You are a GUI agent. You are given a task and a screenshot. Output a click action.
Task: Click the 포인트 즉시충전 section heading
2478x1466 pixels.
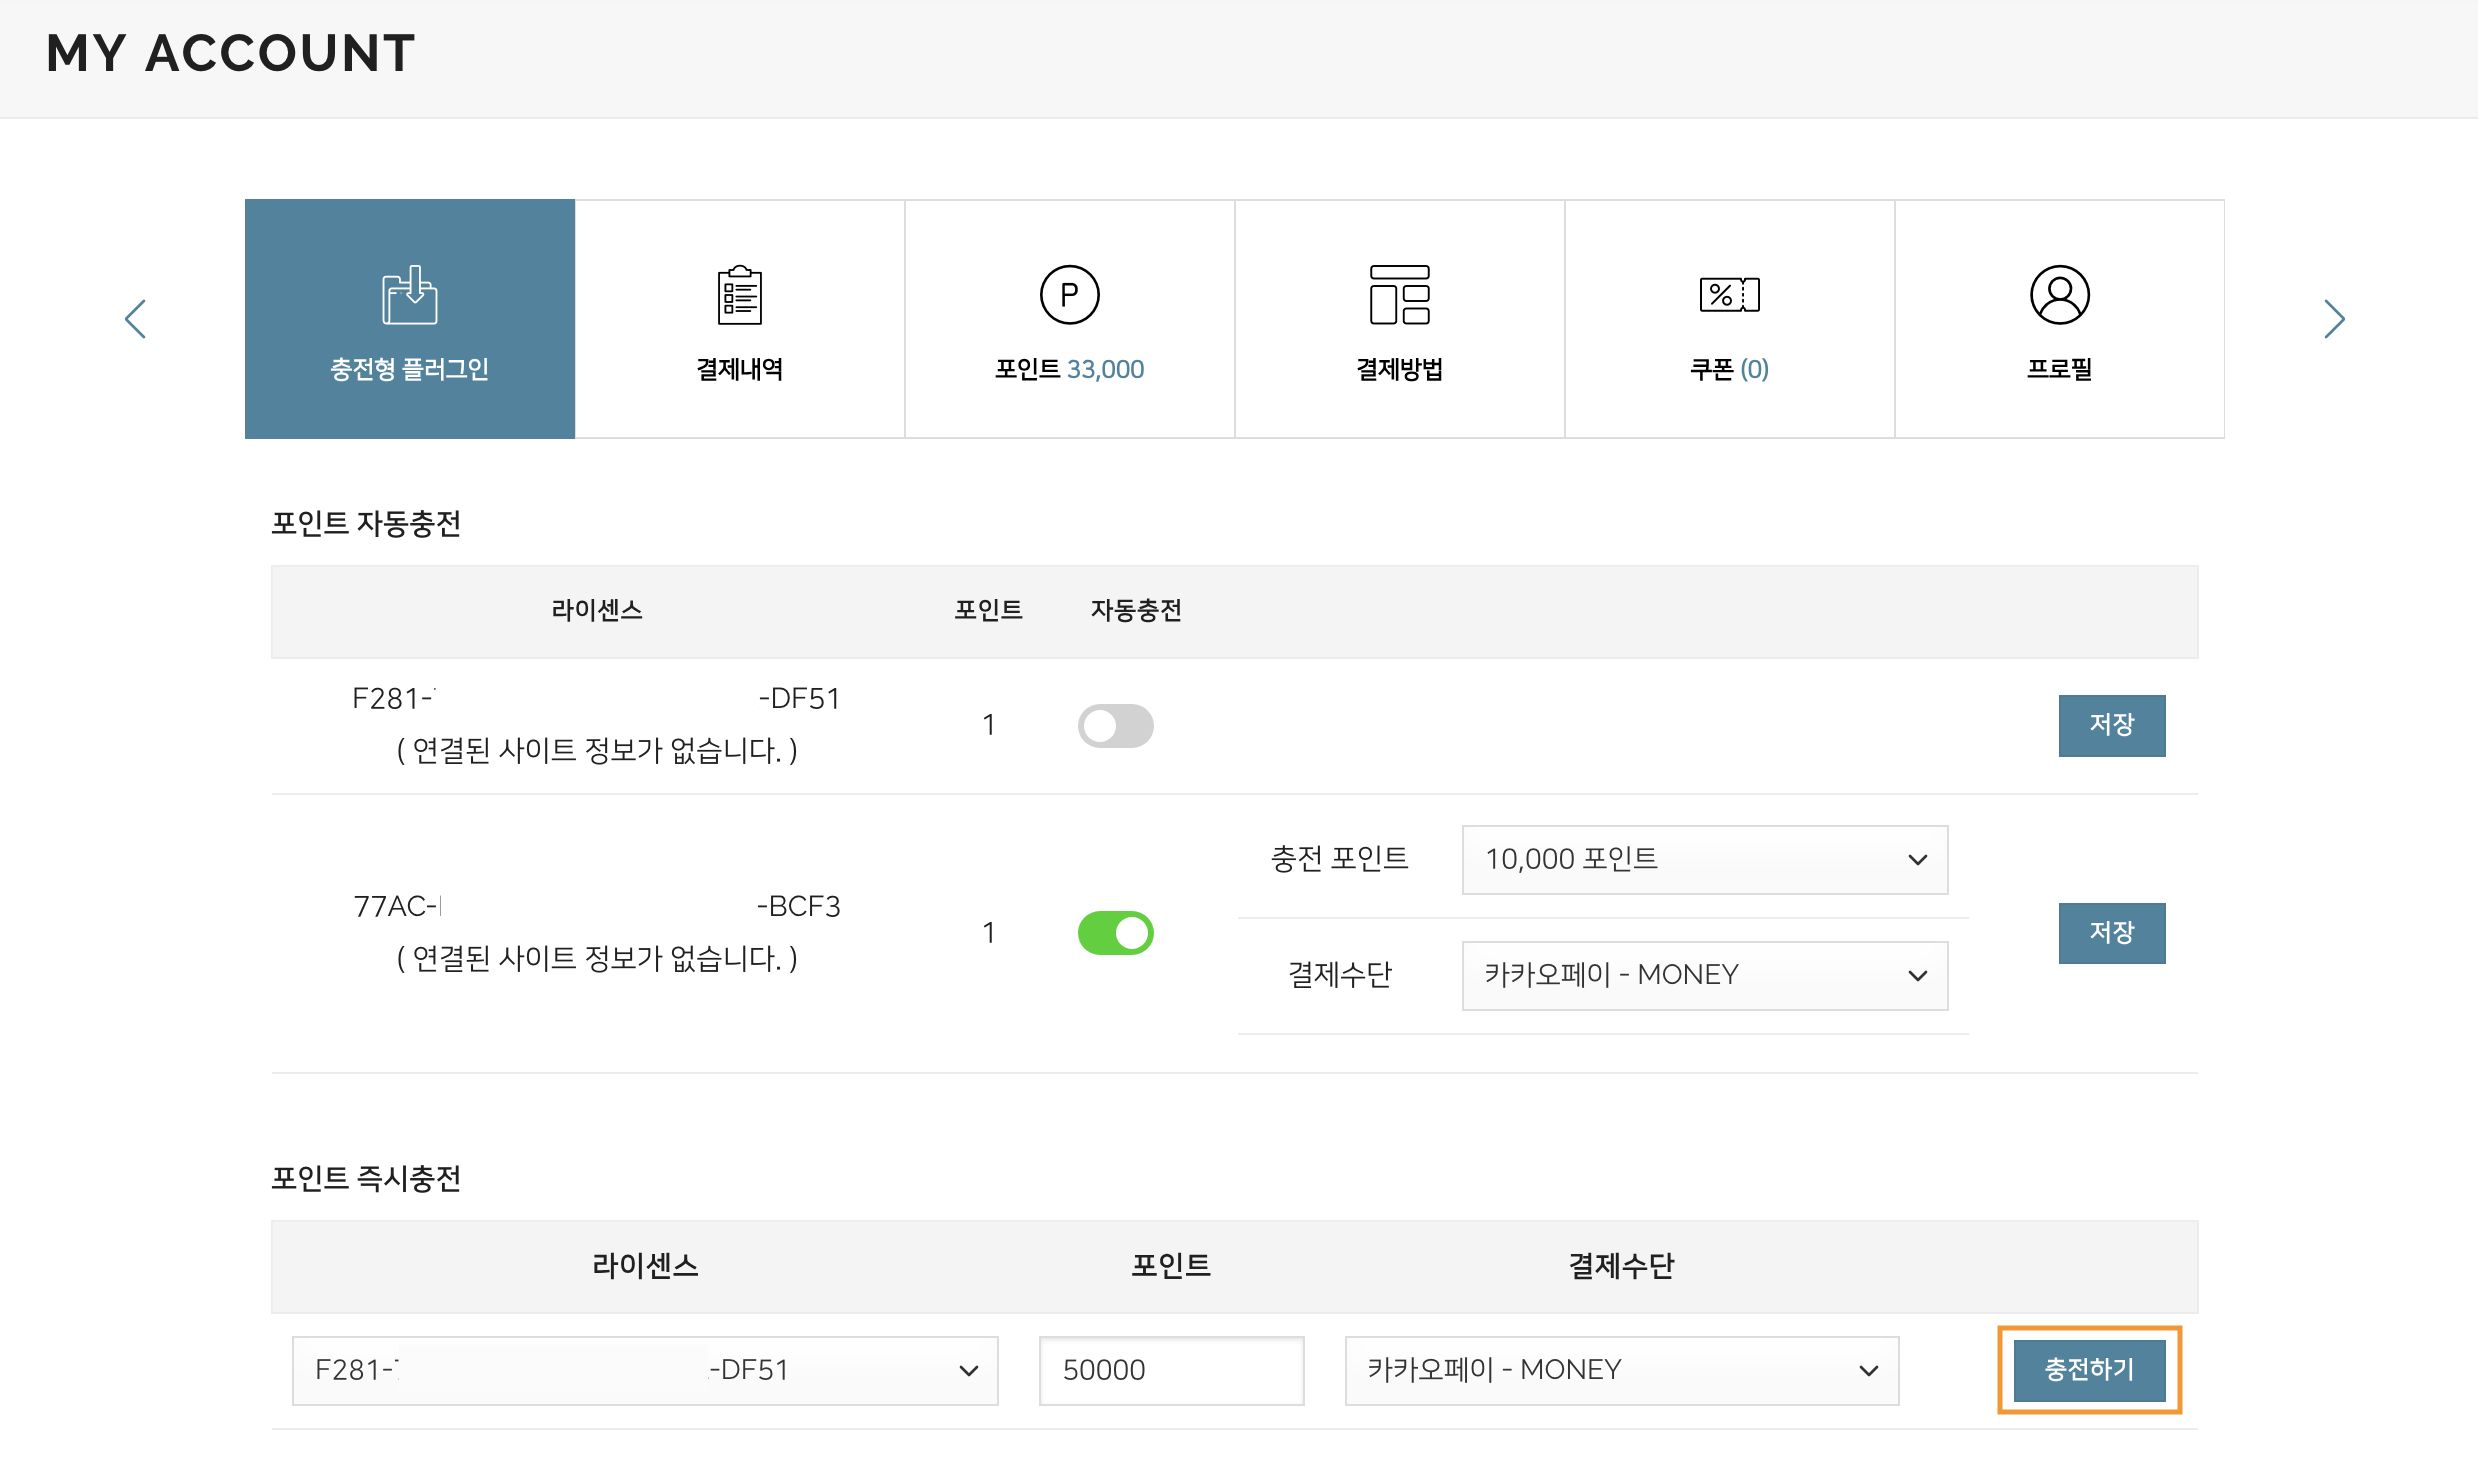(x=366, y=1178)
